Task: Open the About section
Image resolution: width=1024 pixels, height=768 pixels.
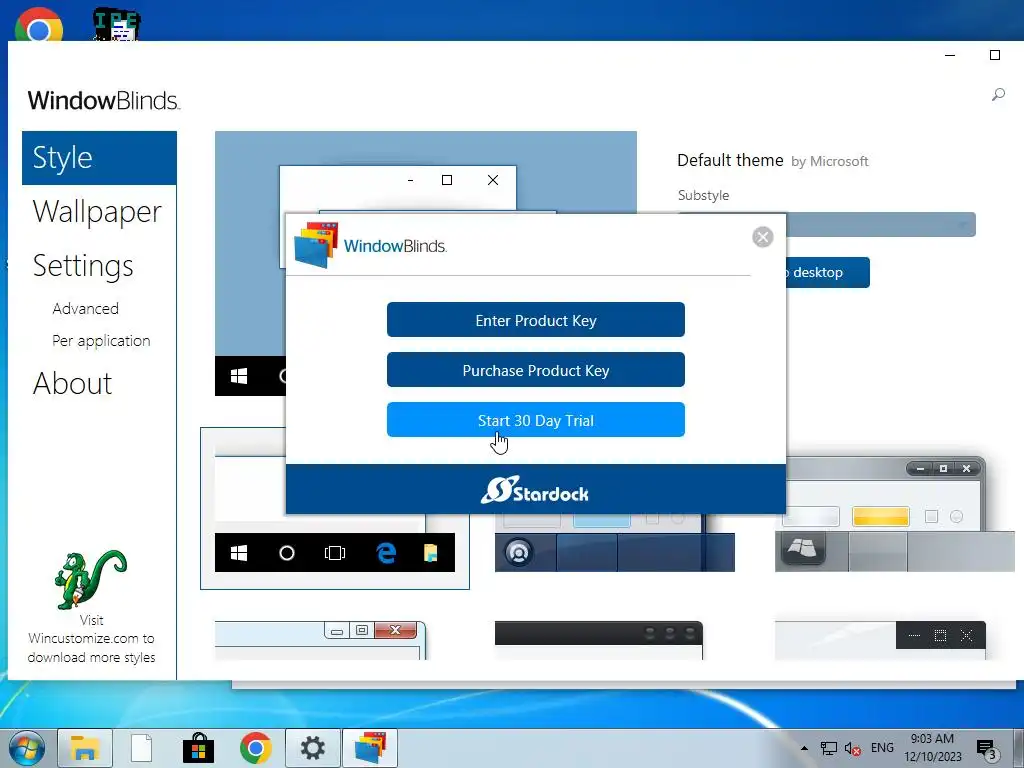Action: (72, 383)
